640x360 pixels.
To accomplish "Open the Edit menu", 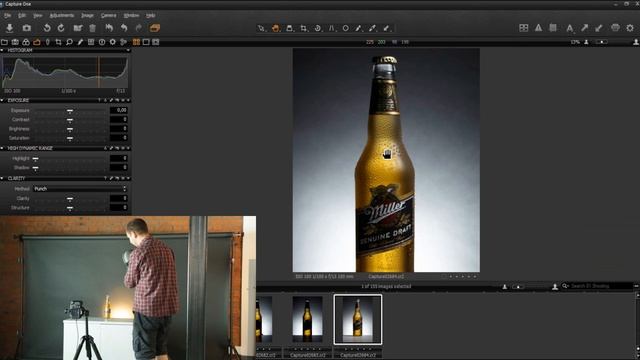I will point(22,15).
